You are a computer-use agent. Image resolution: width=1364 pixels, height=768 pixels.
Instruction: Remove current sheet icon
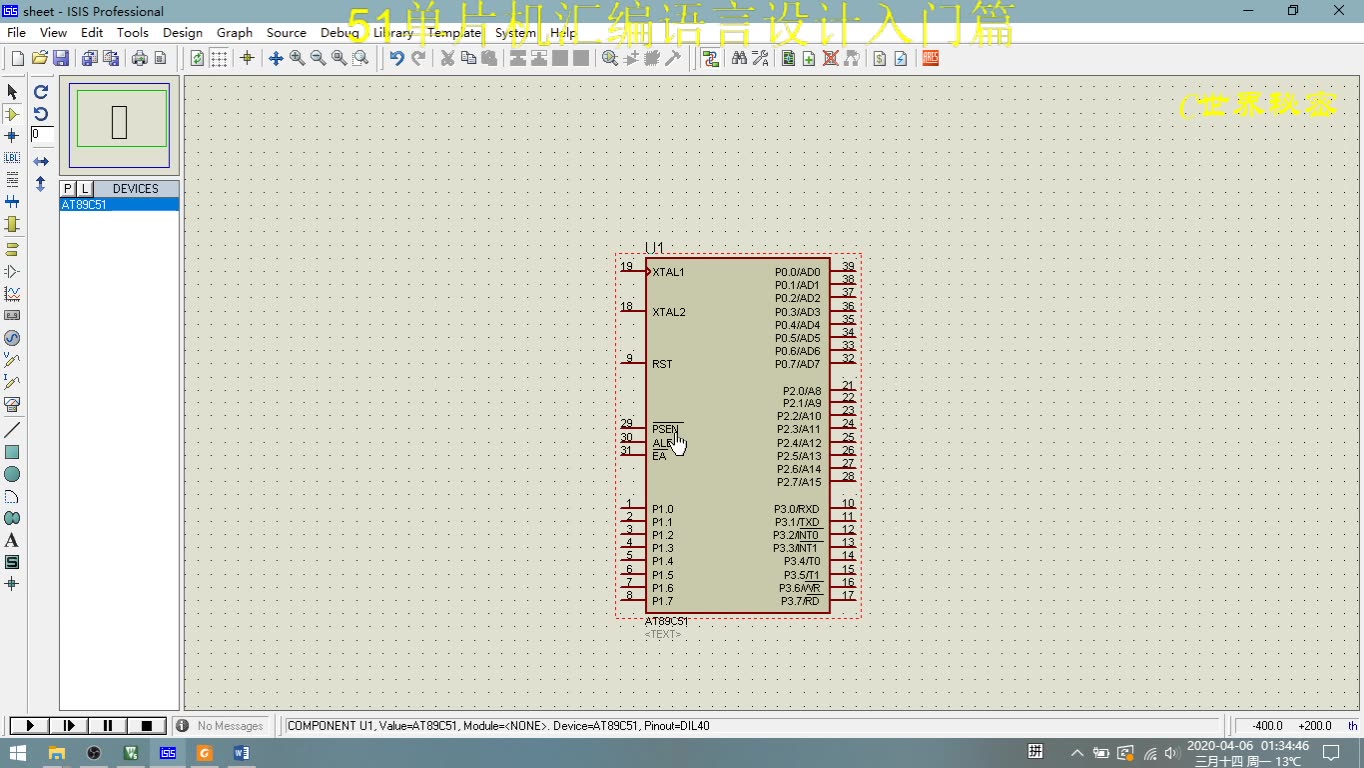click(830, 59)
